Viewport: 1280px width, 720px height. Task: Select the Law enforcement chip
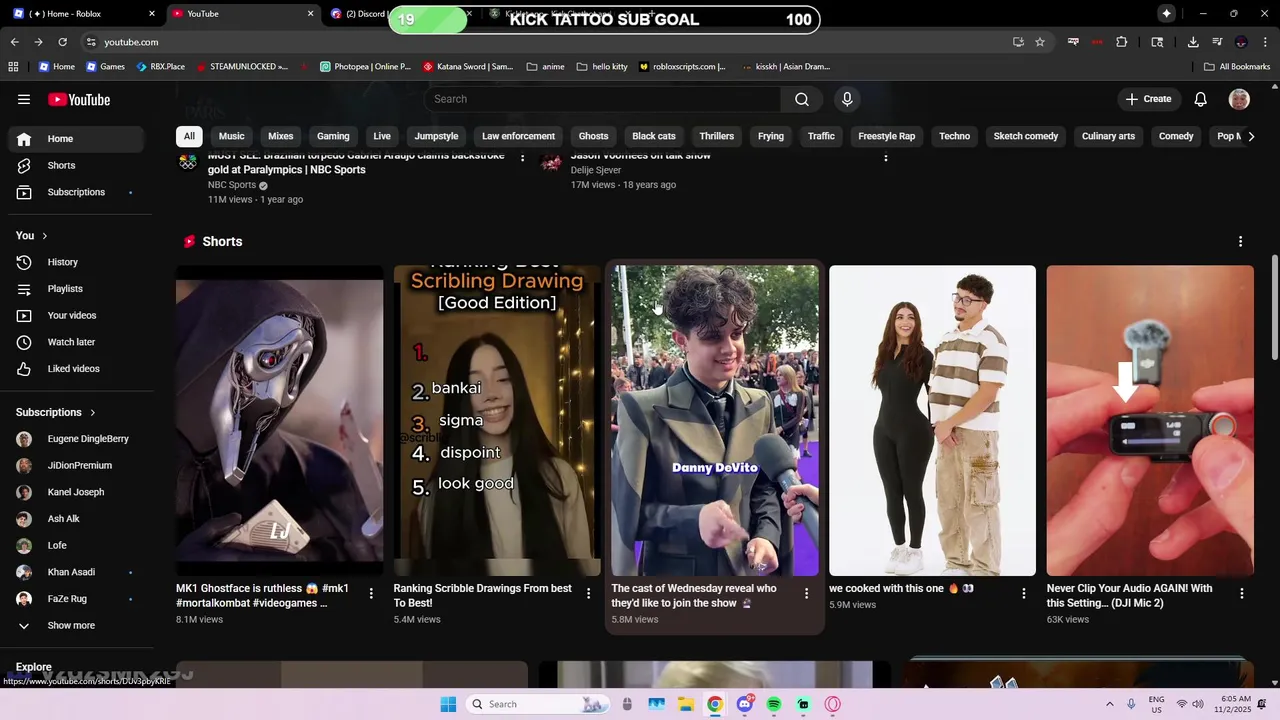(x=518, y=136)
